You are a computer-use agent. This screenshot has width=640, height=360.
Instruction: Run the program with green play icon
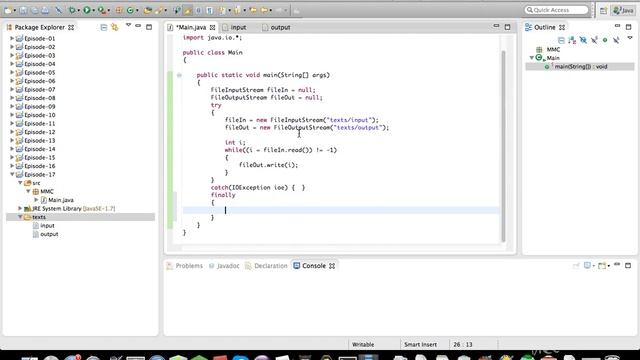click(87, 10)
